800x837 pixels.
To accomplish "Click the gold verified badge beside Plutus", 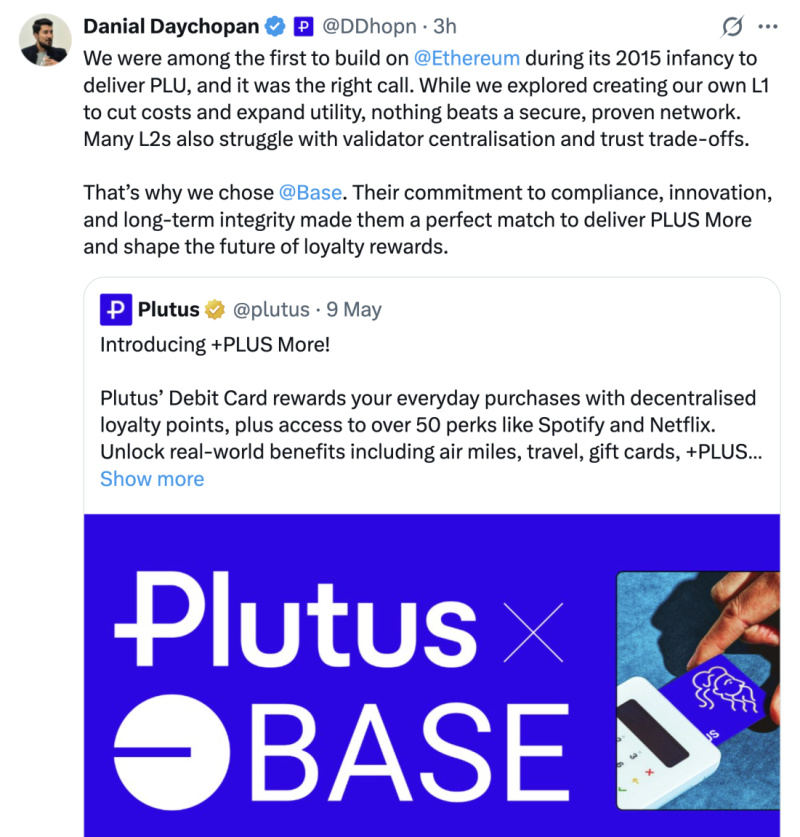I will (215, 310).
